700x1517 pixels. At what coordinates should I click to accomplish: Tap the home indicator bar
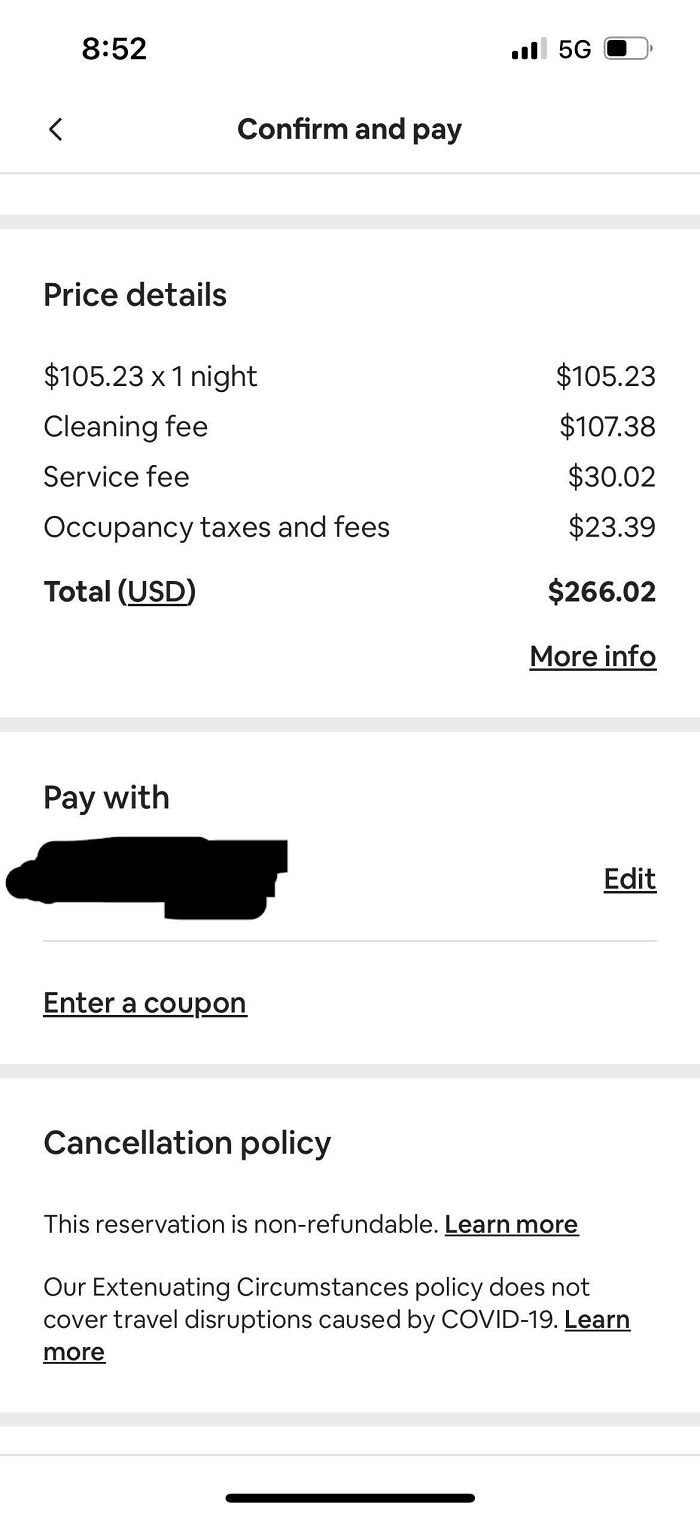point(350,1497)
